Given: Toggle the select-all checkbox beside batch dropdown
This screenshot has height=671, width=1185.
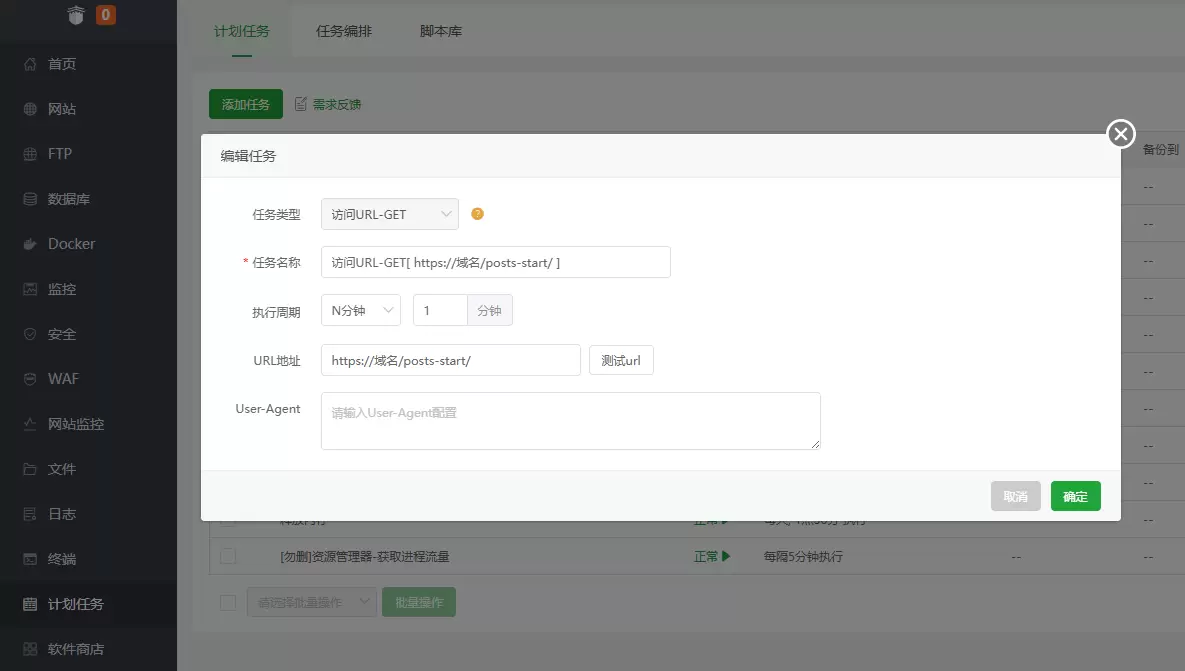Looking at the screenshot, I should pyautogui.click(x=228, y=602).
